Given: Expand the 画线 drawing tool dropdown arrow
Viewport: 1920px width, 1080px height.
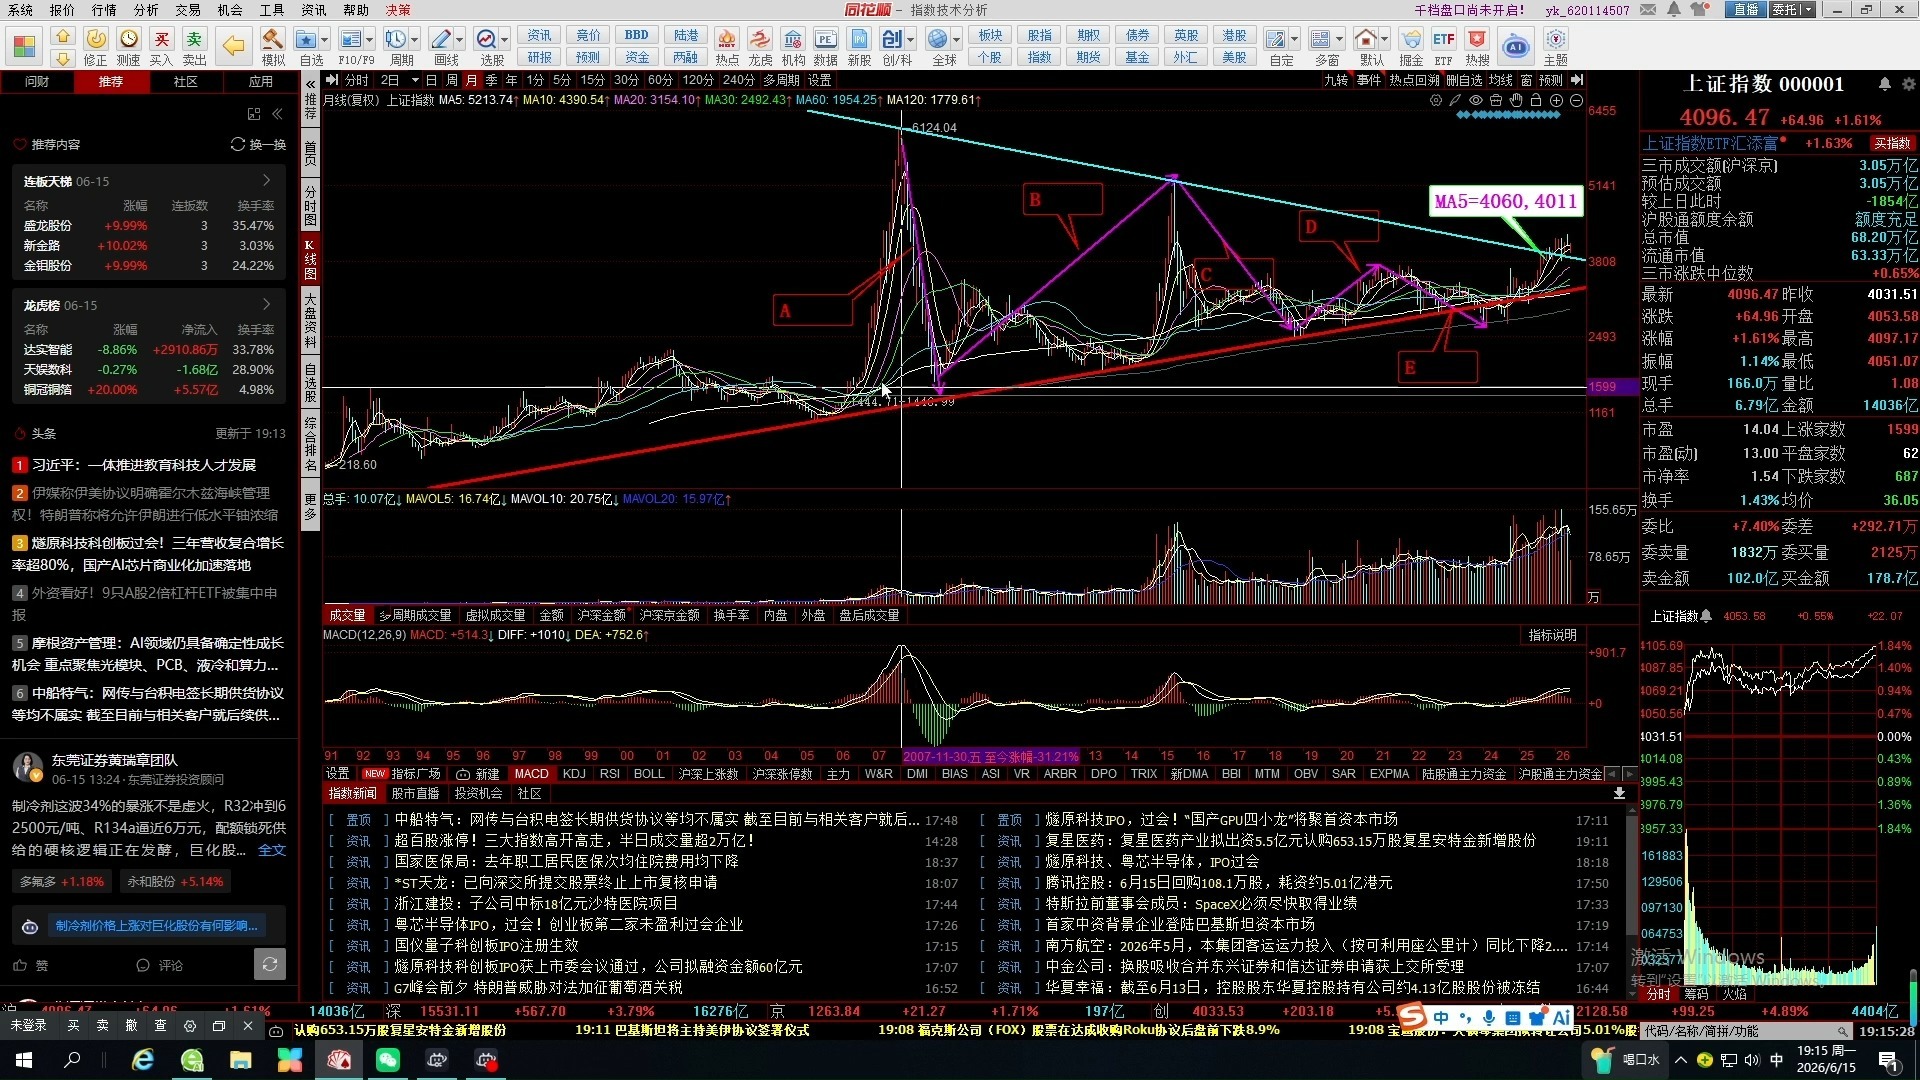Looking at the screenshot, I should click(x=460, y=40).
